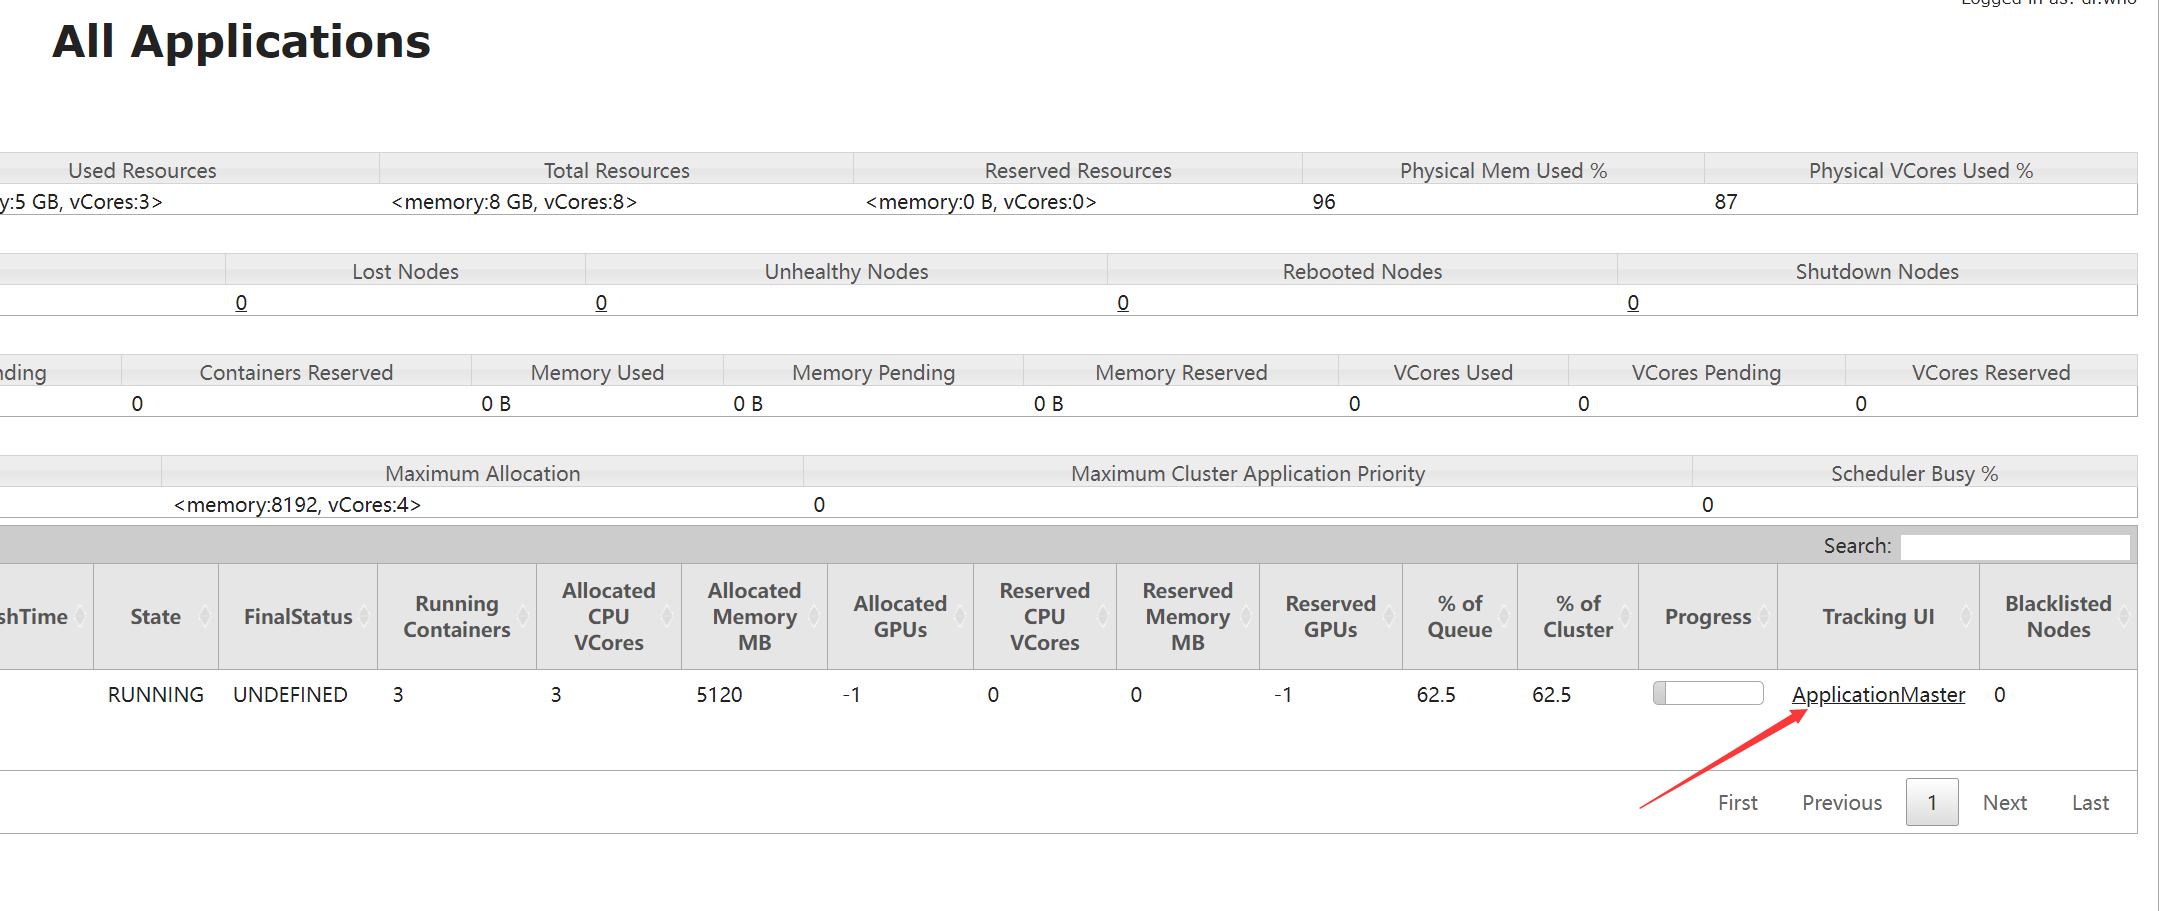Click the sort arrows icon beside FinalStatus header
The width and height of the screenshot is (2159, 911).
pos(364,617)
